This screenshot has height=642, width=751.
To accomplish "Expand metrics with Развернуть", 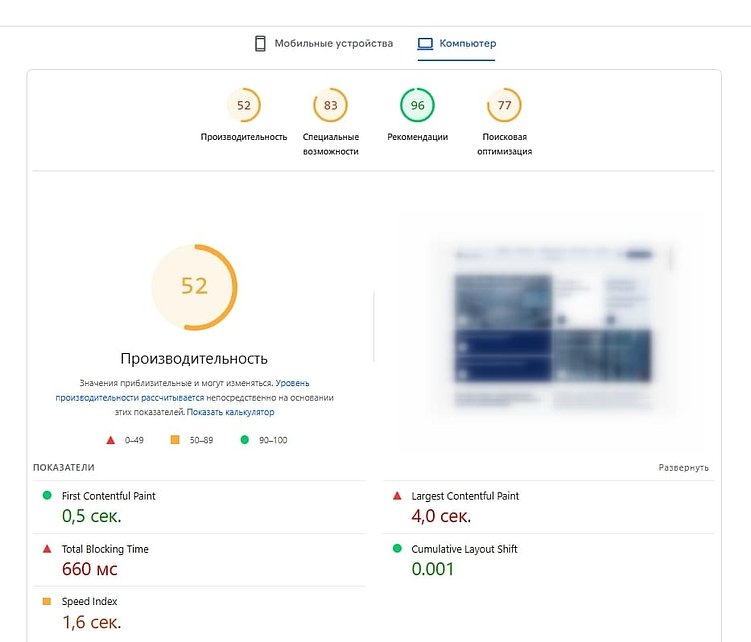I will click(x=683, y=468).
